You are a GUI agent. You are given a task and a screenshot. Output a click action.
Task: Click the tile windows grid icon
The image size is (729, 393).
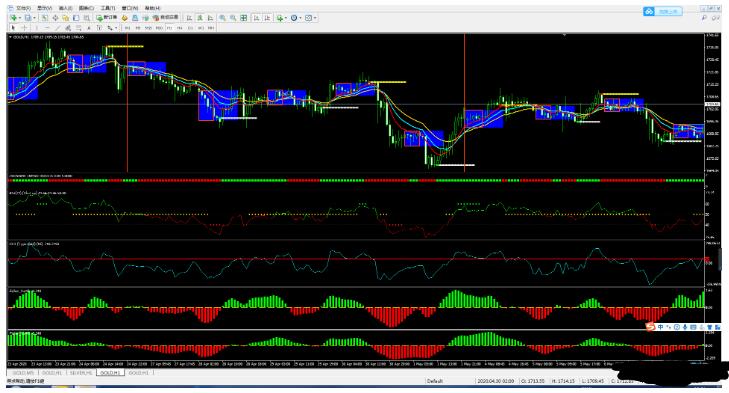(244, 18)
